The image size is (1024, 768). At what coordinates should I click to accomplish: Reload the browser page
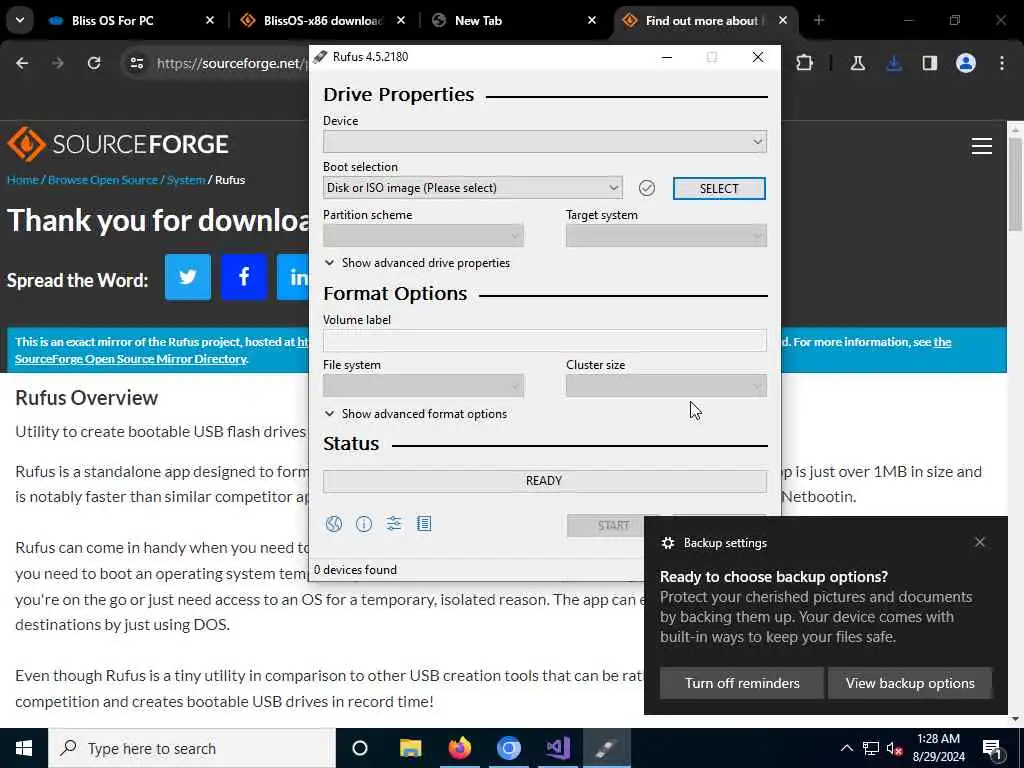tap(94, 63)
